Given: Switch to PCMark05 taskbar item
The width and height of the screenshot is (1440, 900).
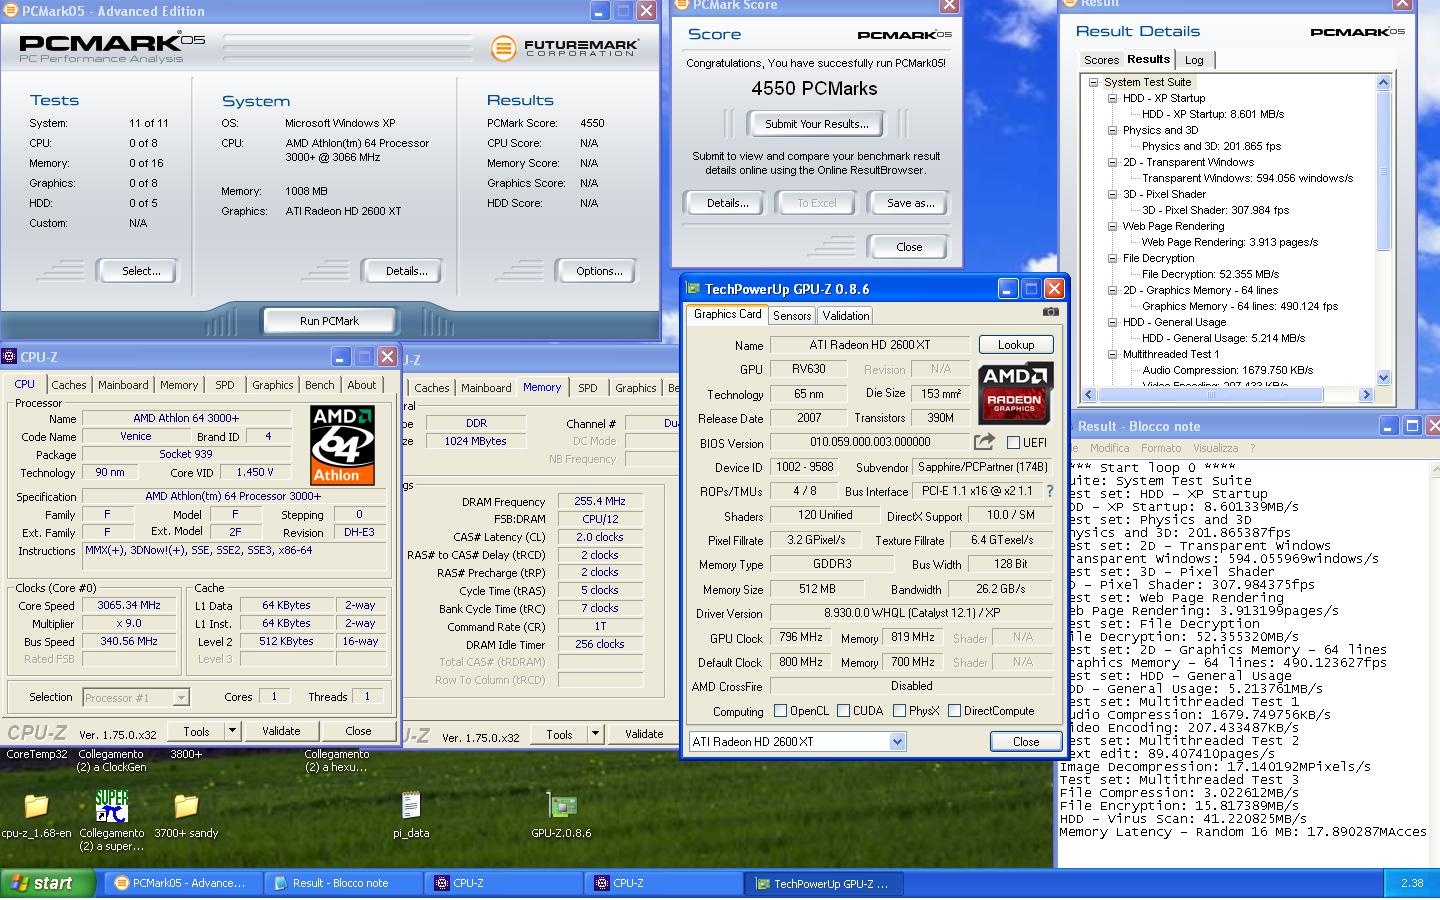Looking at the screenshot, I should pos(184,883).
